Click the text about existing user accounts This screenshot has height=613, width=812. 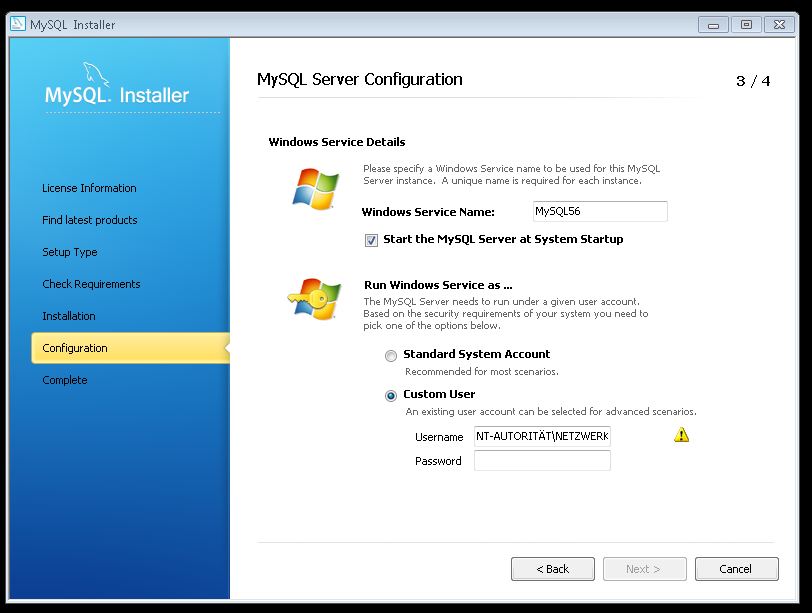click(551, 412)
